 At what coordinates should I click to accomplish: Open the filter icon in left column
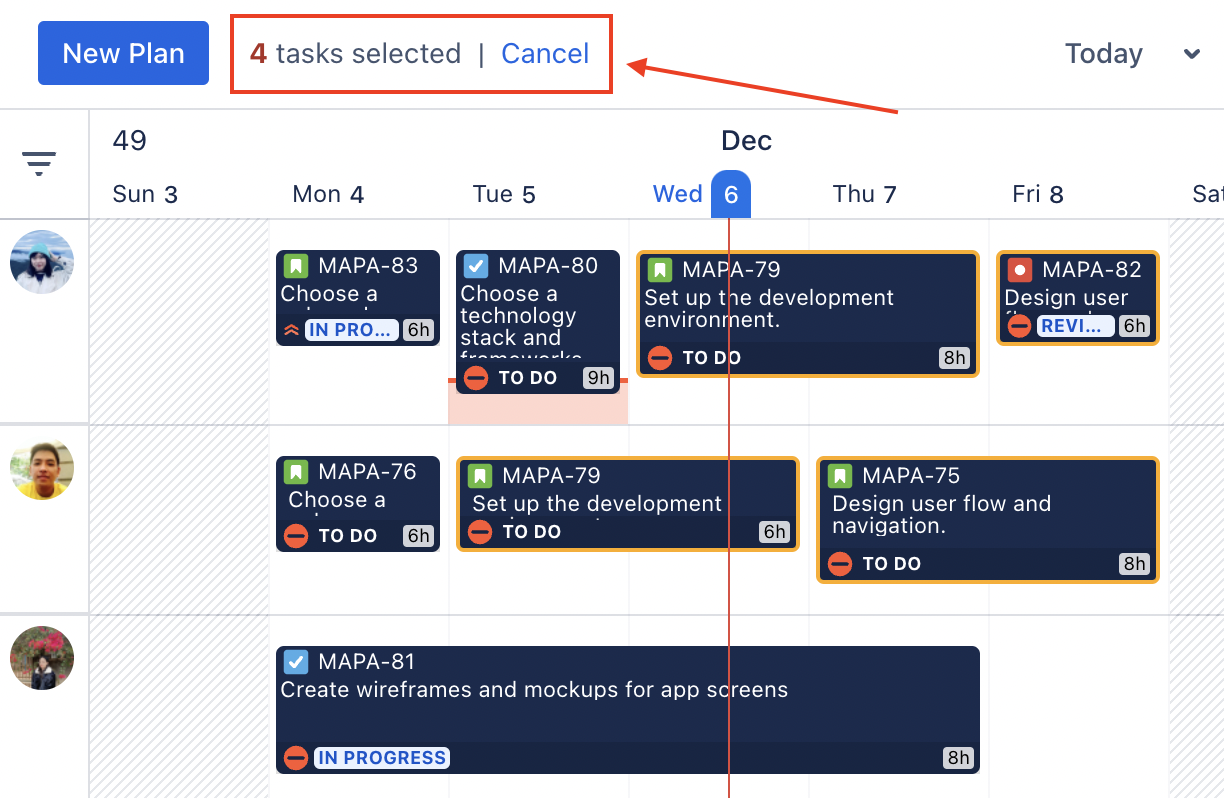pyautogui.click(x=39, y=163)
